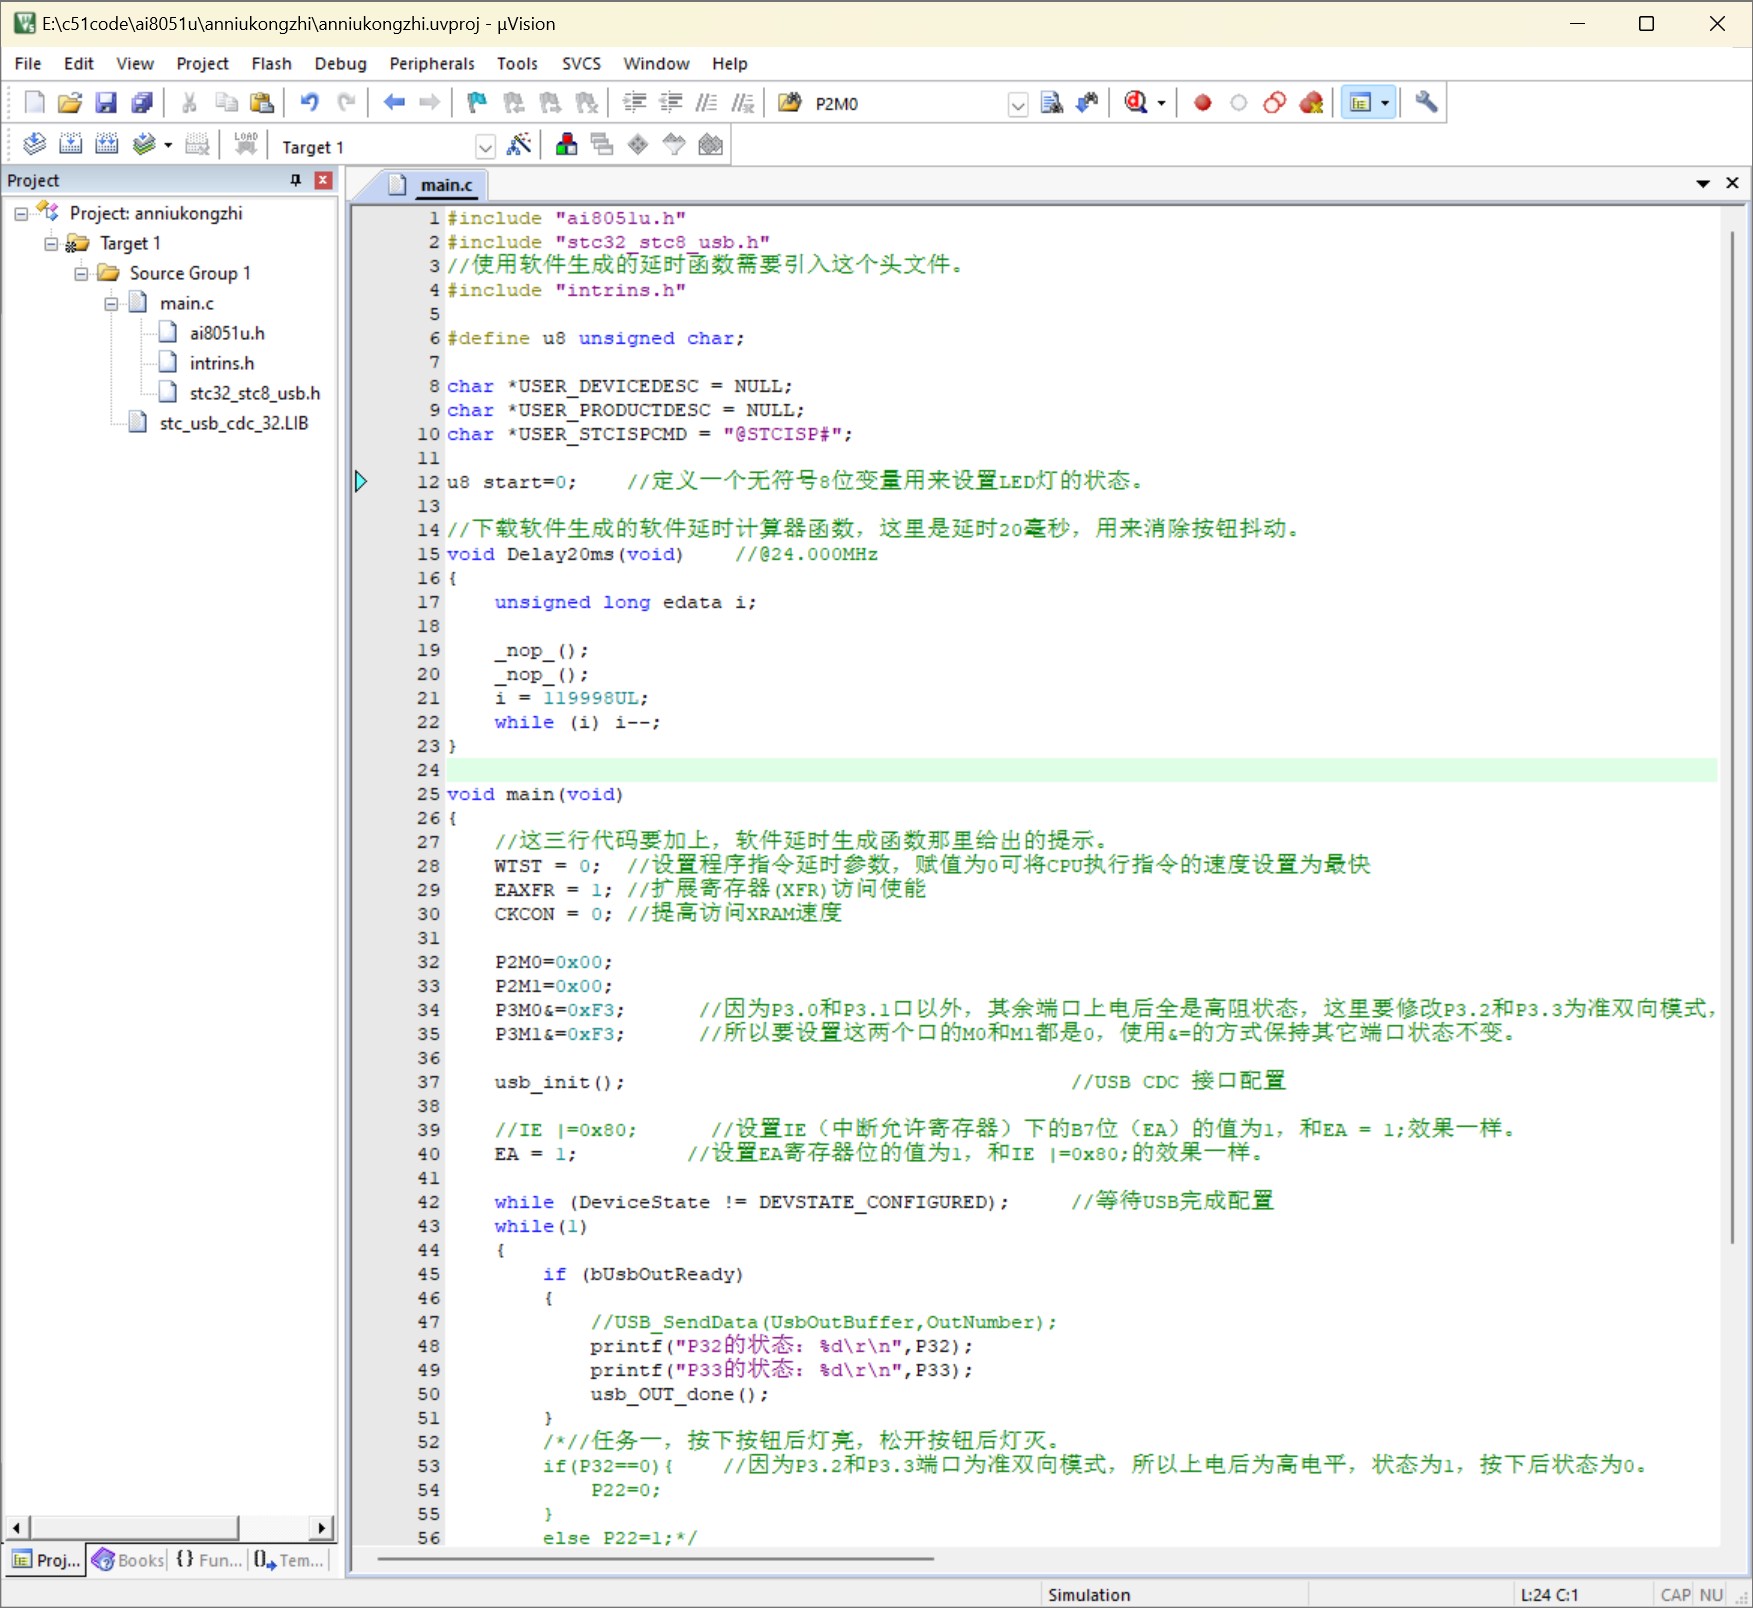
Task: Click the editor vertical scrollbar
Action: (1732, 738)
